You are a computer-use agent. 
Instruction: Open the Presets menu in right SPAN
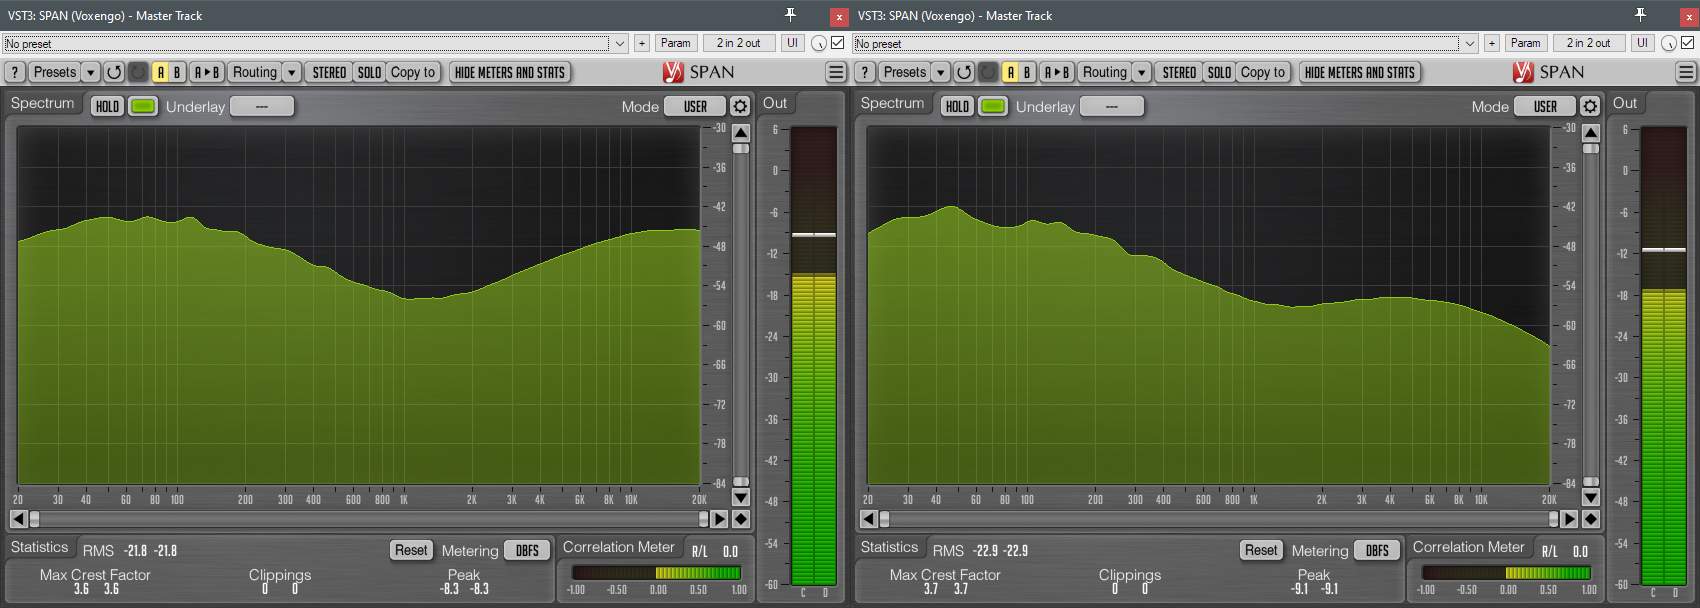pyautogui.click(x=904, y=72)
